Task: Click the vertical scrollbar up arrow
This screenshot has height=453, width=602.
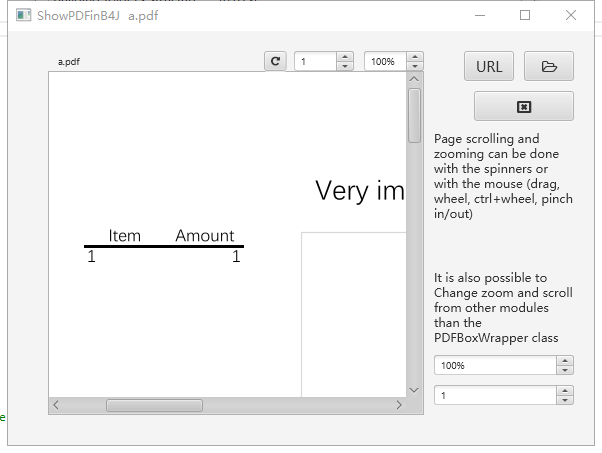Action: [x=414, y=79]
